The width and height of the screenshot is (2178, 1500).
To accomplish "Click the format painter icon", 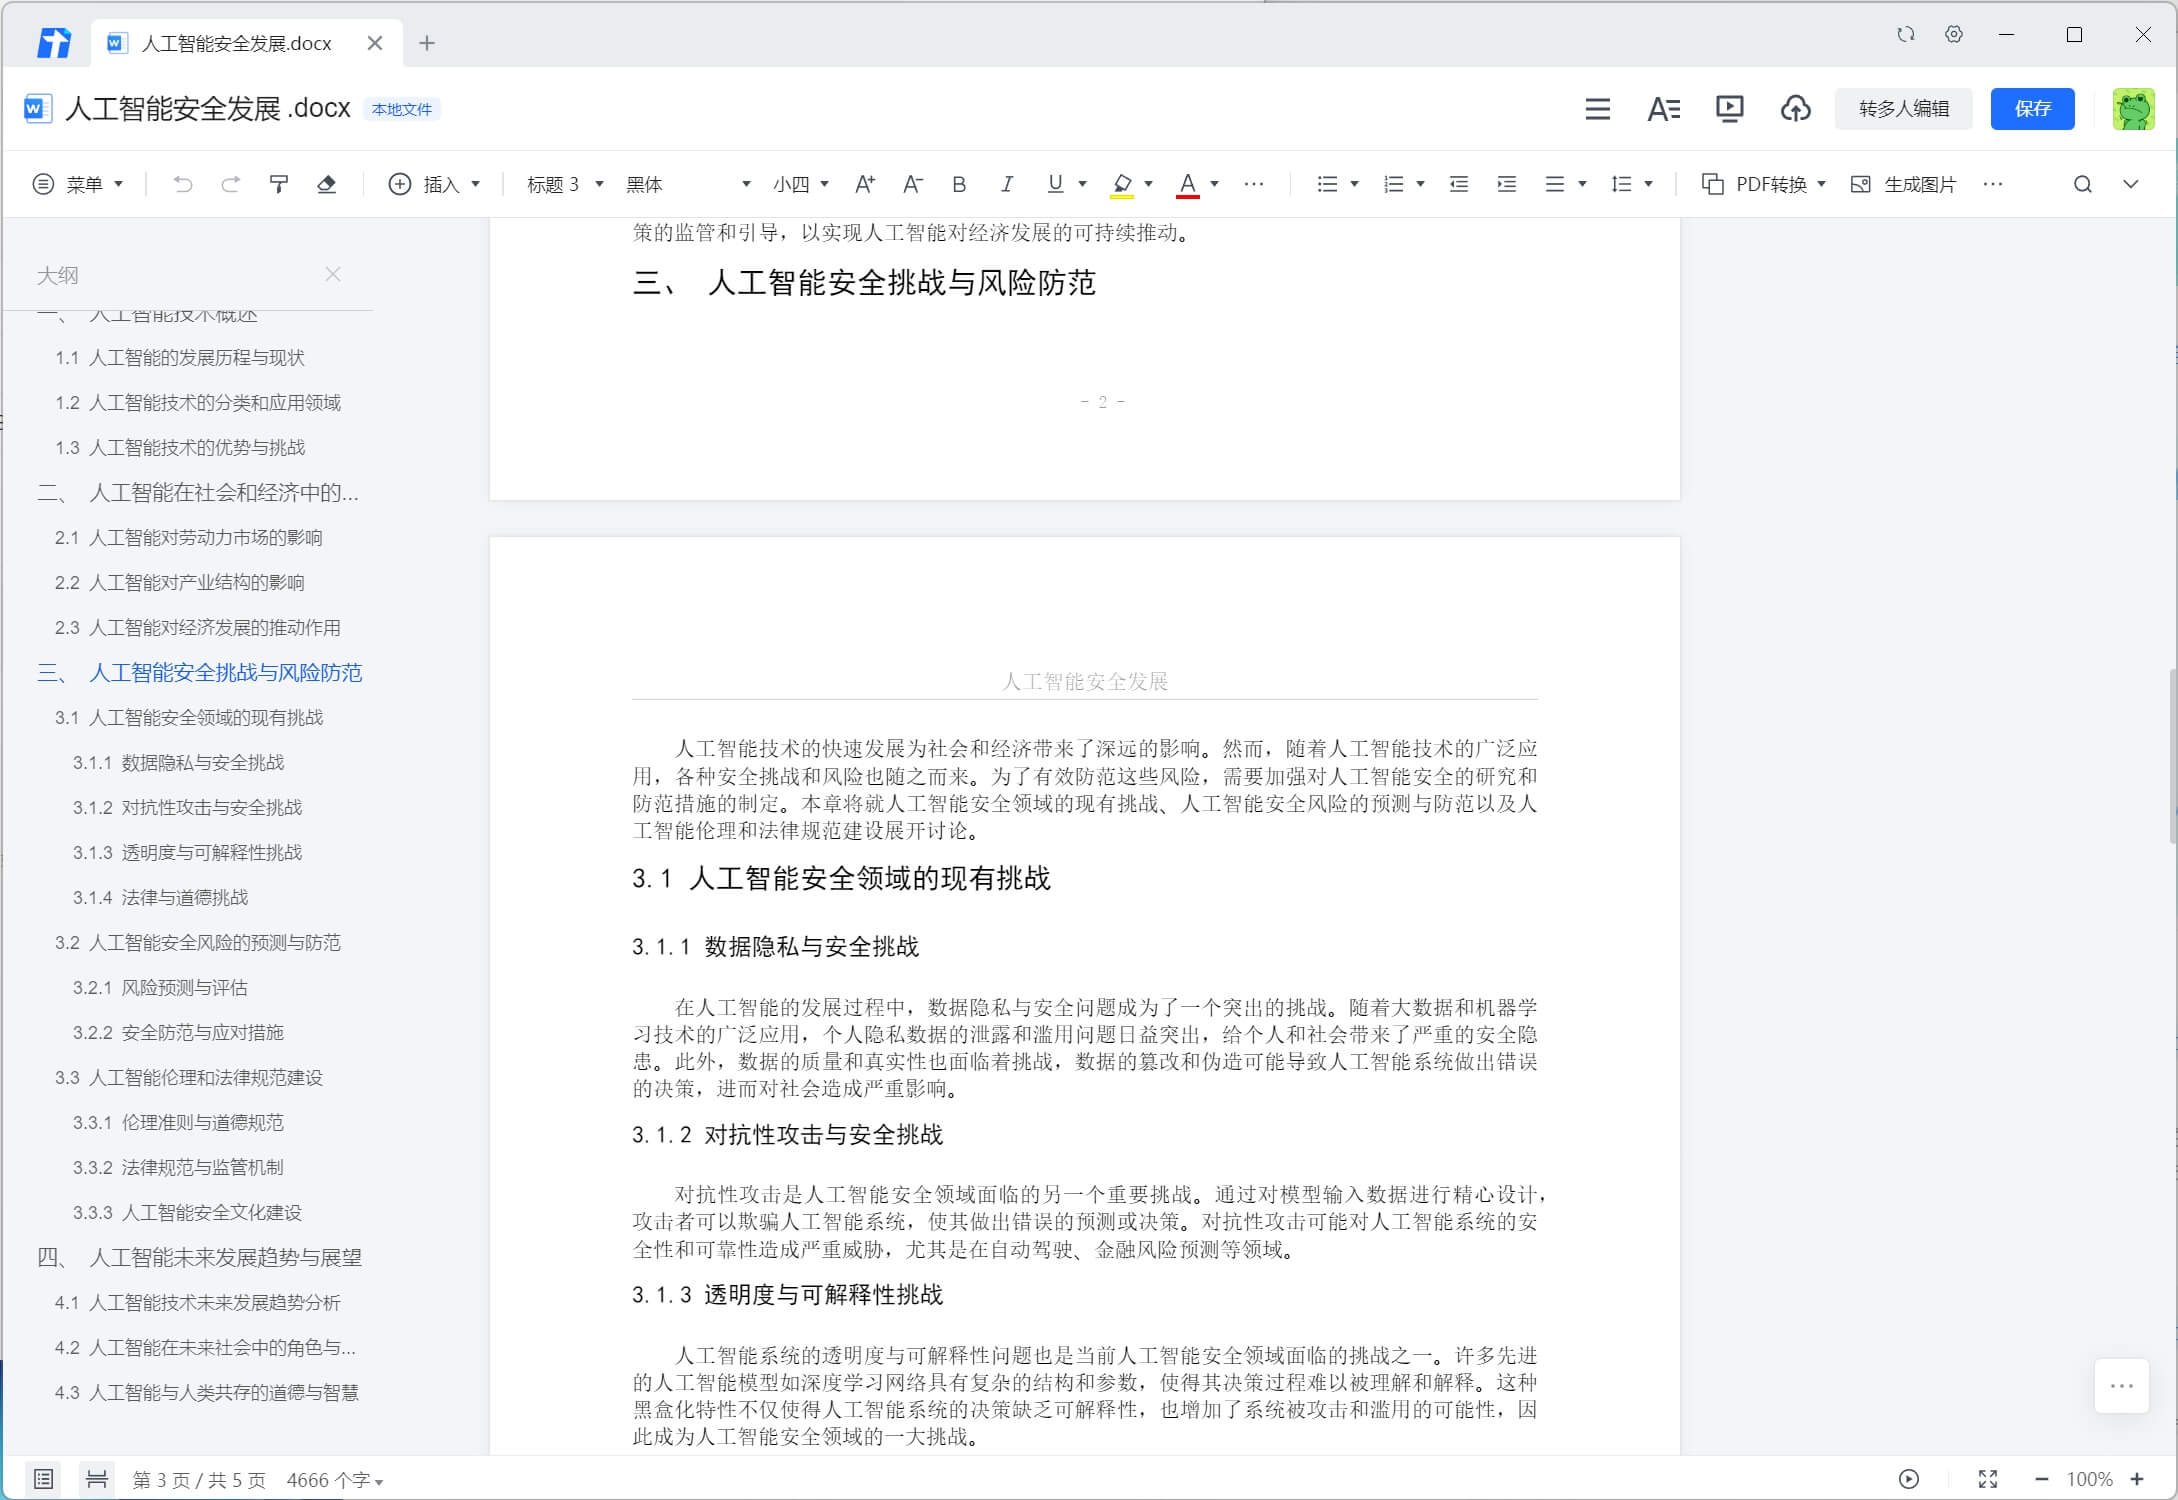I will click(x=279, y=184).
